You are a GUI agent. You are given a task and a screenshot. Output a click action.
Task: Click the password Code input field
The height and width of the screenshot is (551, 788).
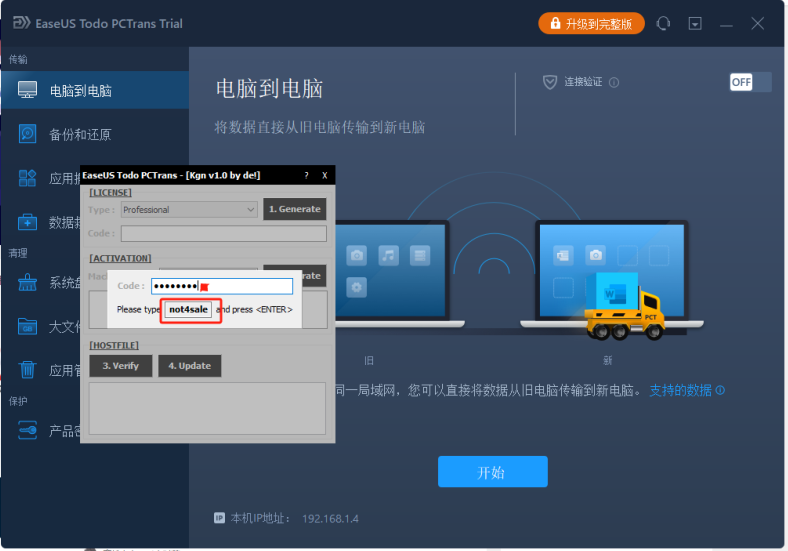222,286
